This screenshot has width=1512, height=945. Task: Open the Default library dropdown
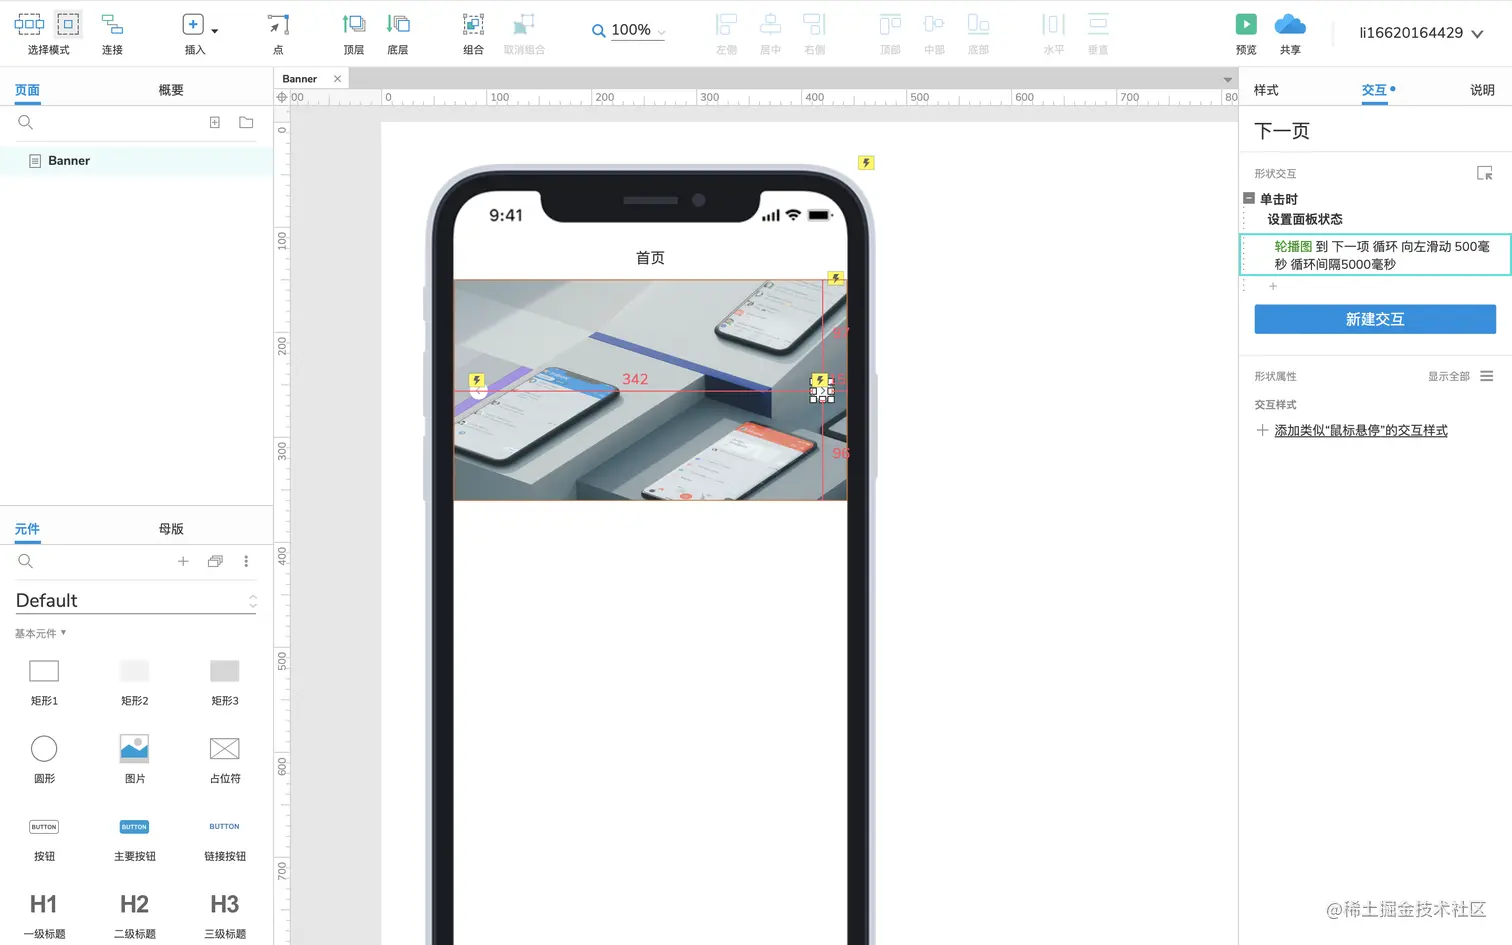coord(136,601)
